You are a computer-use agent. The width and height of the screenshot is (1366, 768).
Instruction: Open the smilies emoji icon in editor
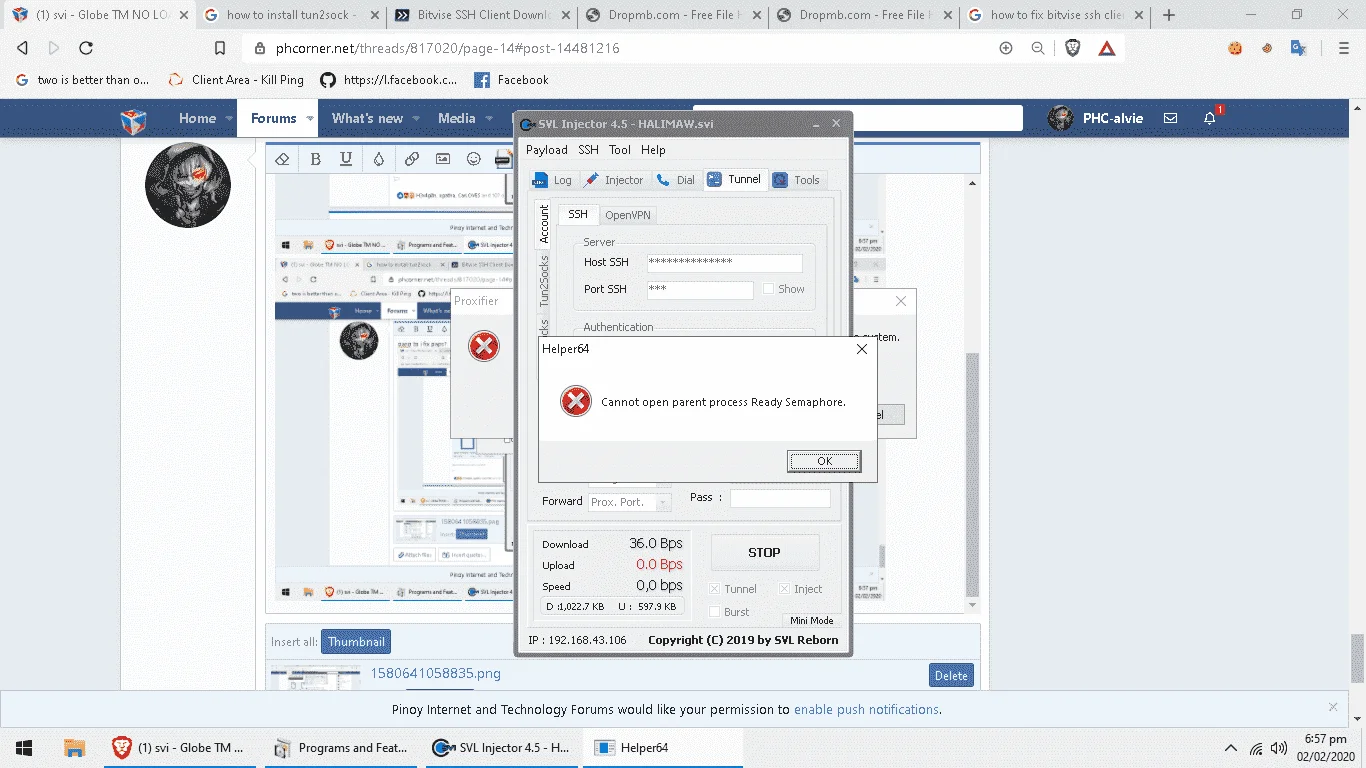474,159
